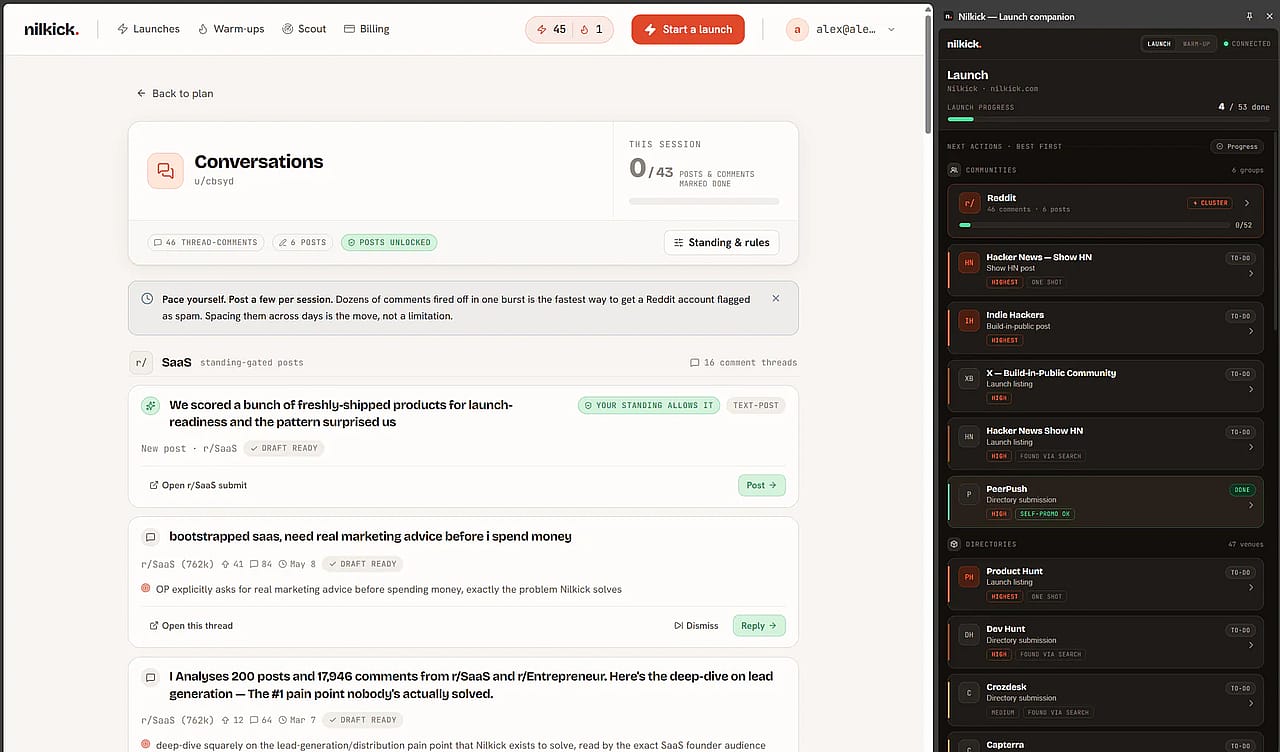Click the Crozdesk C icon
This screenshot has width=1280, height=752.
[969, 693]
